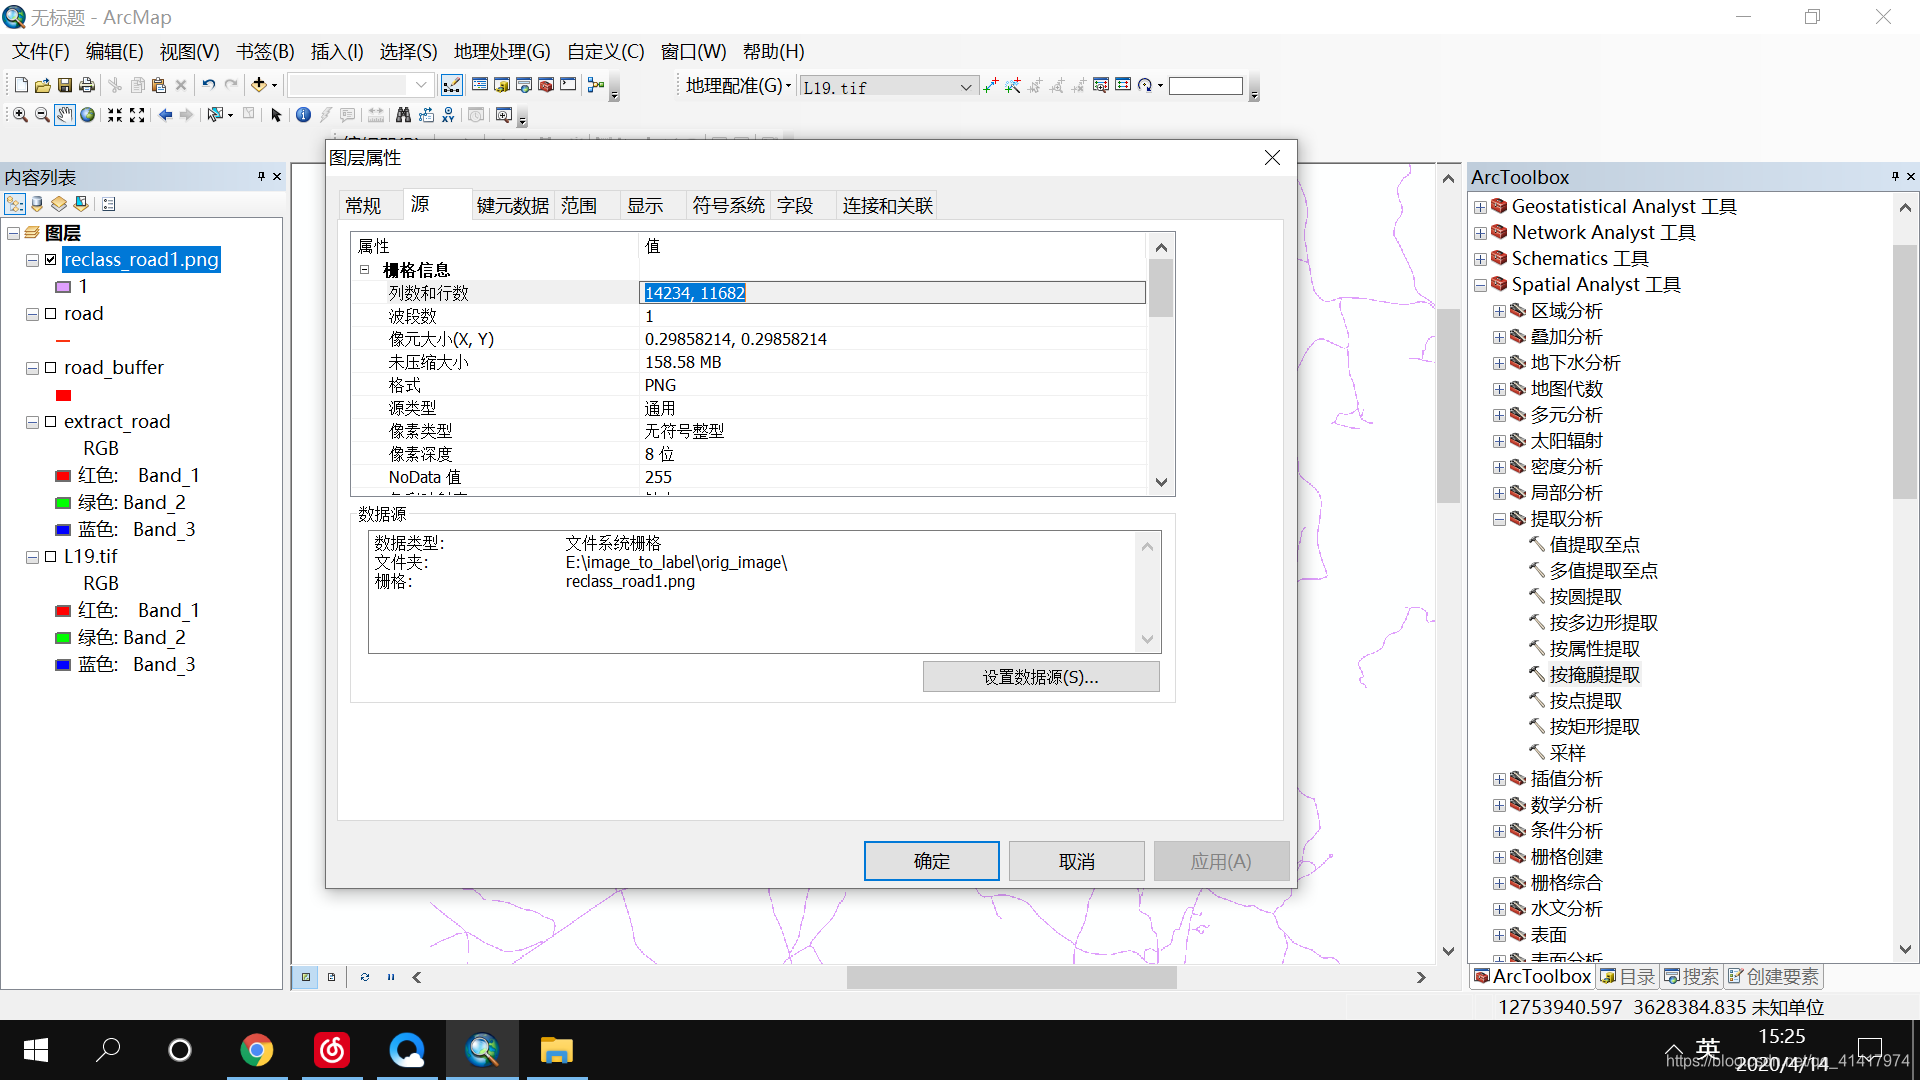Open the georeferencing link table viewer
1920x1080 pixels.
point(1123,86)
